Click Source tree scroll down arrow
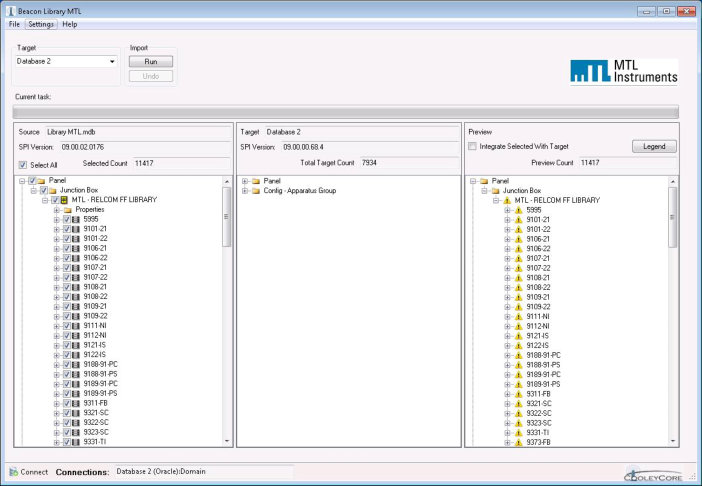Screen dimensions: 702x486 pyautogui.click(x=227, y=441)
